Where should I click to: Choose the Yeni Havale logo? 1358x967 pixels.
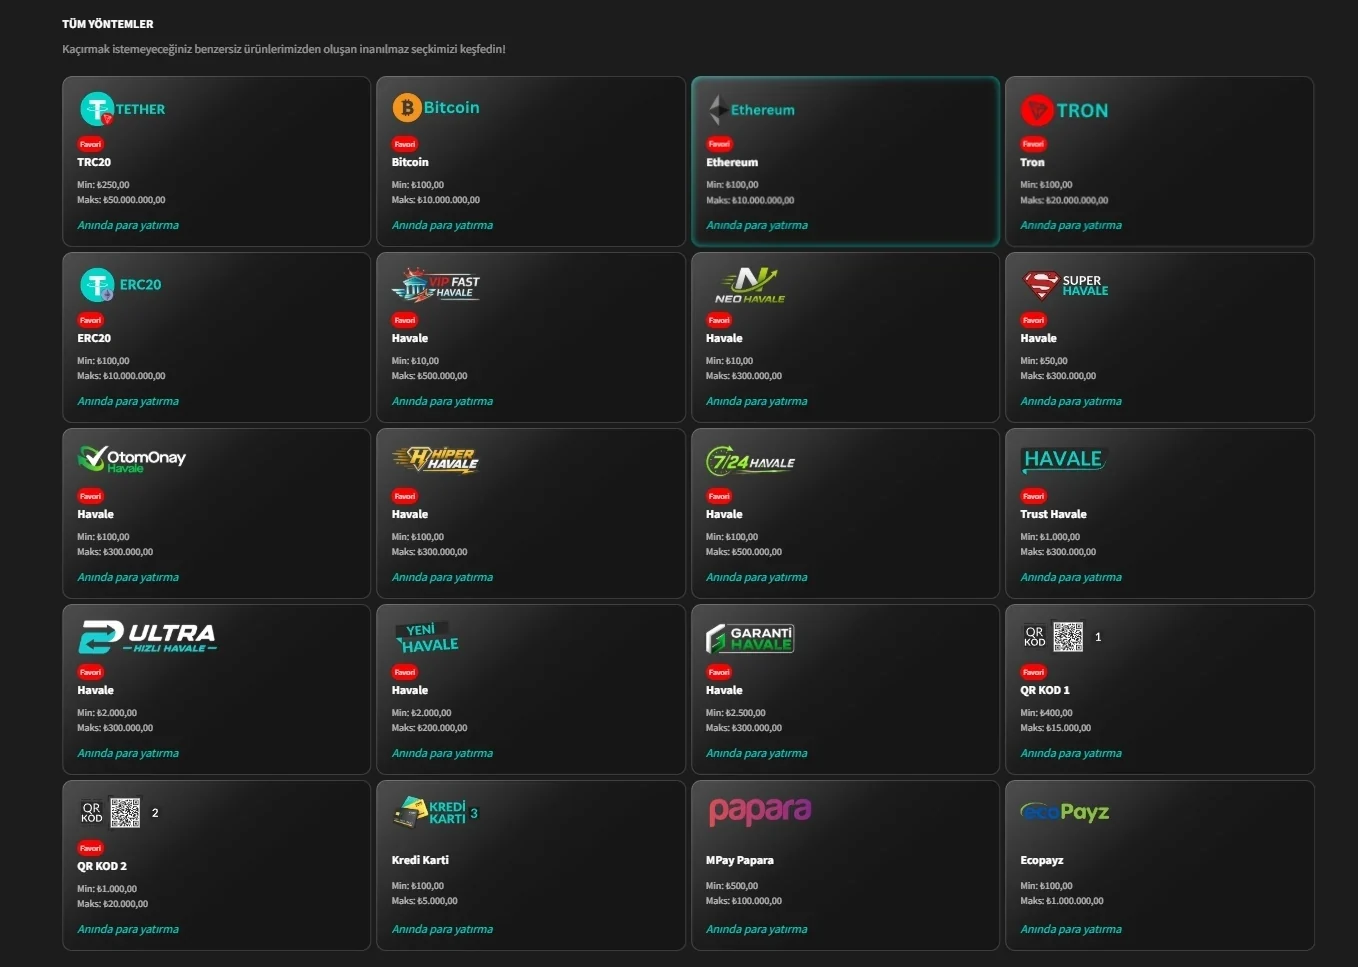click(x=428, y=637)
